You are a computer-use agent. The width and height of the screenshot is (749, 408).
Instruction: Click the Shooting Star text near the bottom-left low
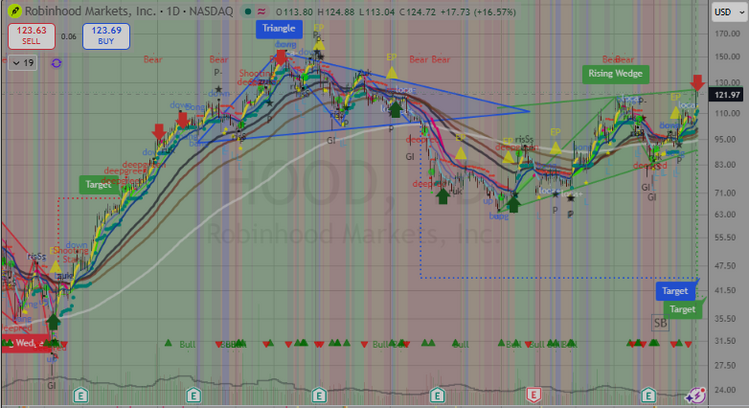pyautogui.click(x=71, y=255)
